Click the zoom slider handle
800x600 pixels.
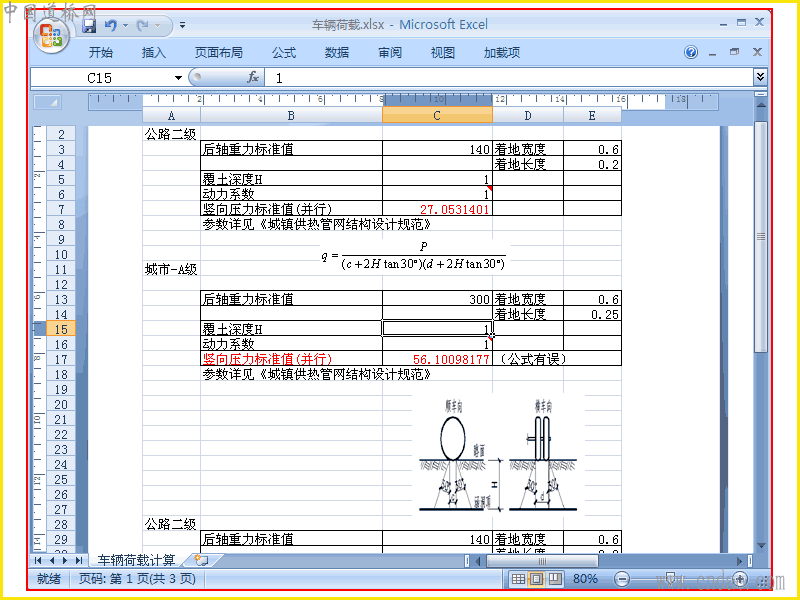[x=671, y=579]
